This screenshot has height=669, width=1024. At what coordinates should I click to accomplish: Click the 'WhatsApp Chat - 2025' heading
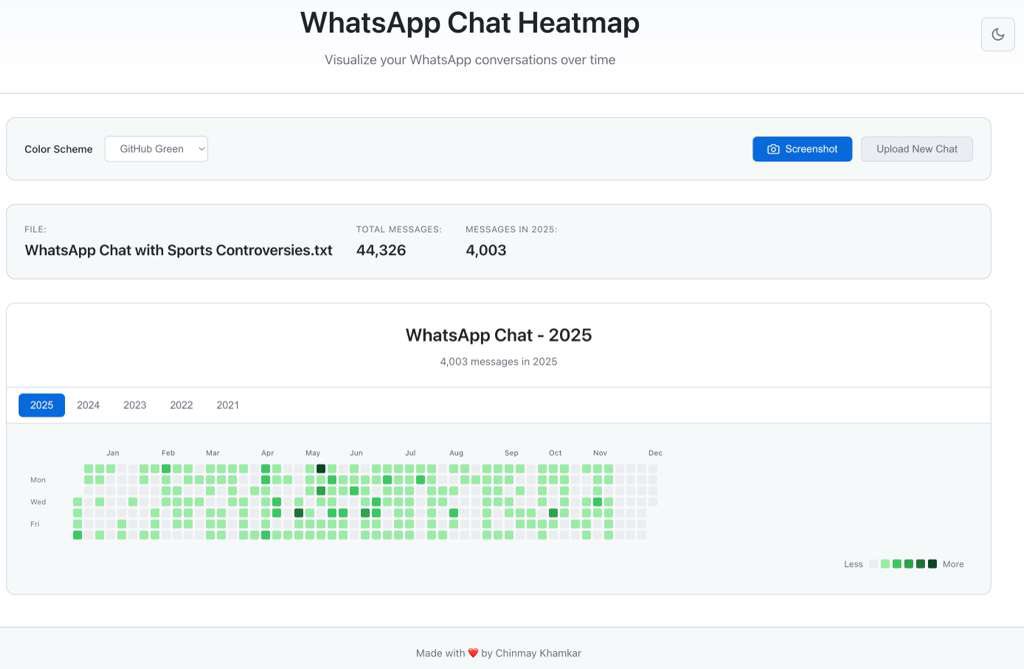click(x=498, y=335)
